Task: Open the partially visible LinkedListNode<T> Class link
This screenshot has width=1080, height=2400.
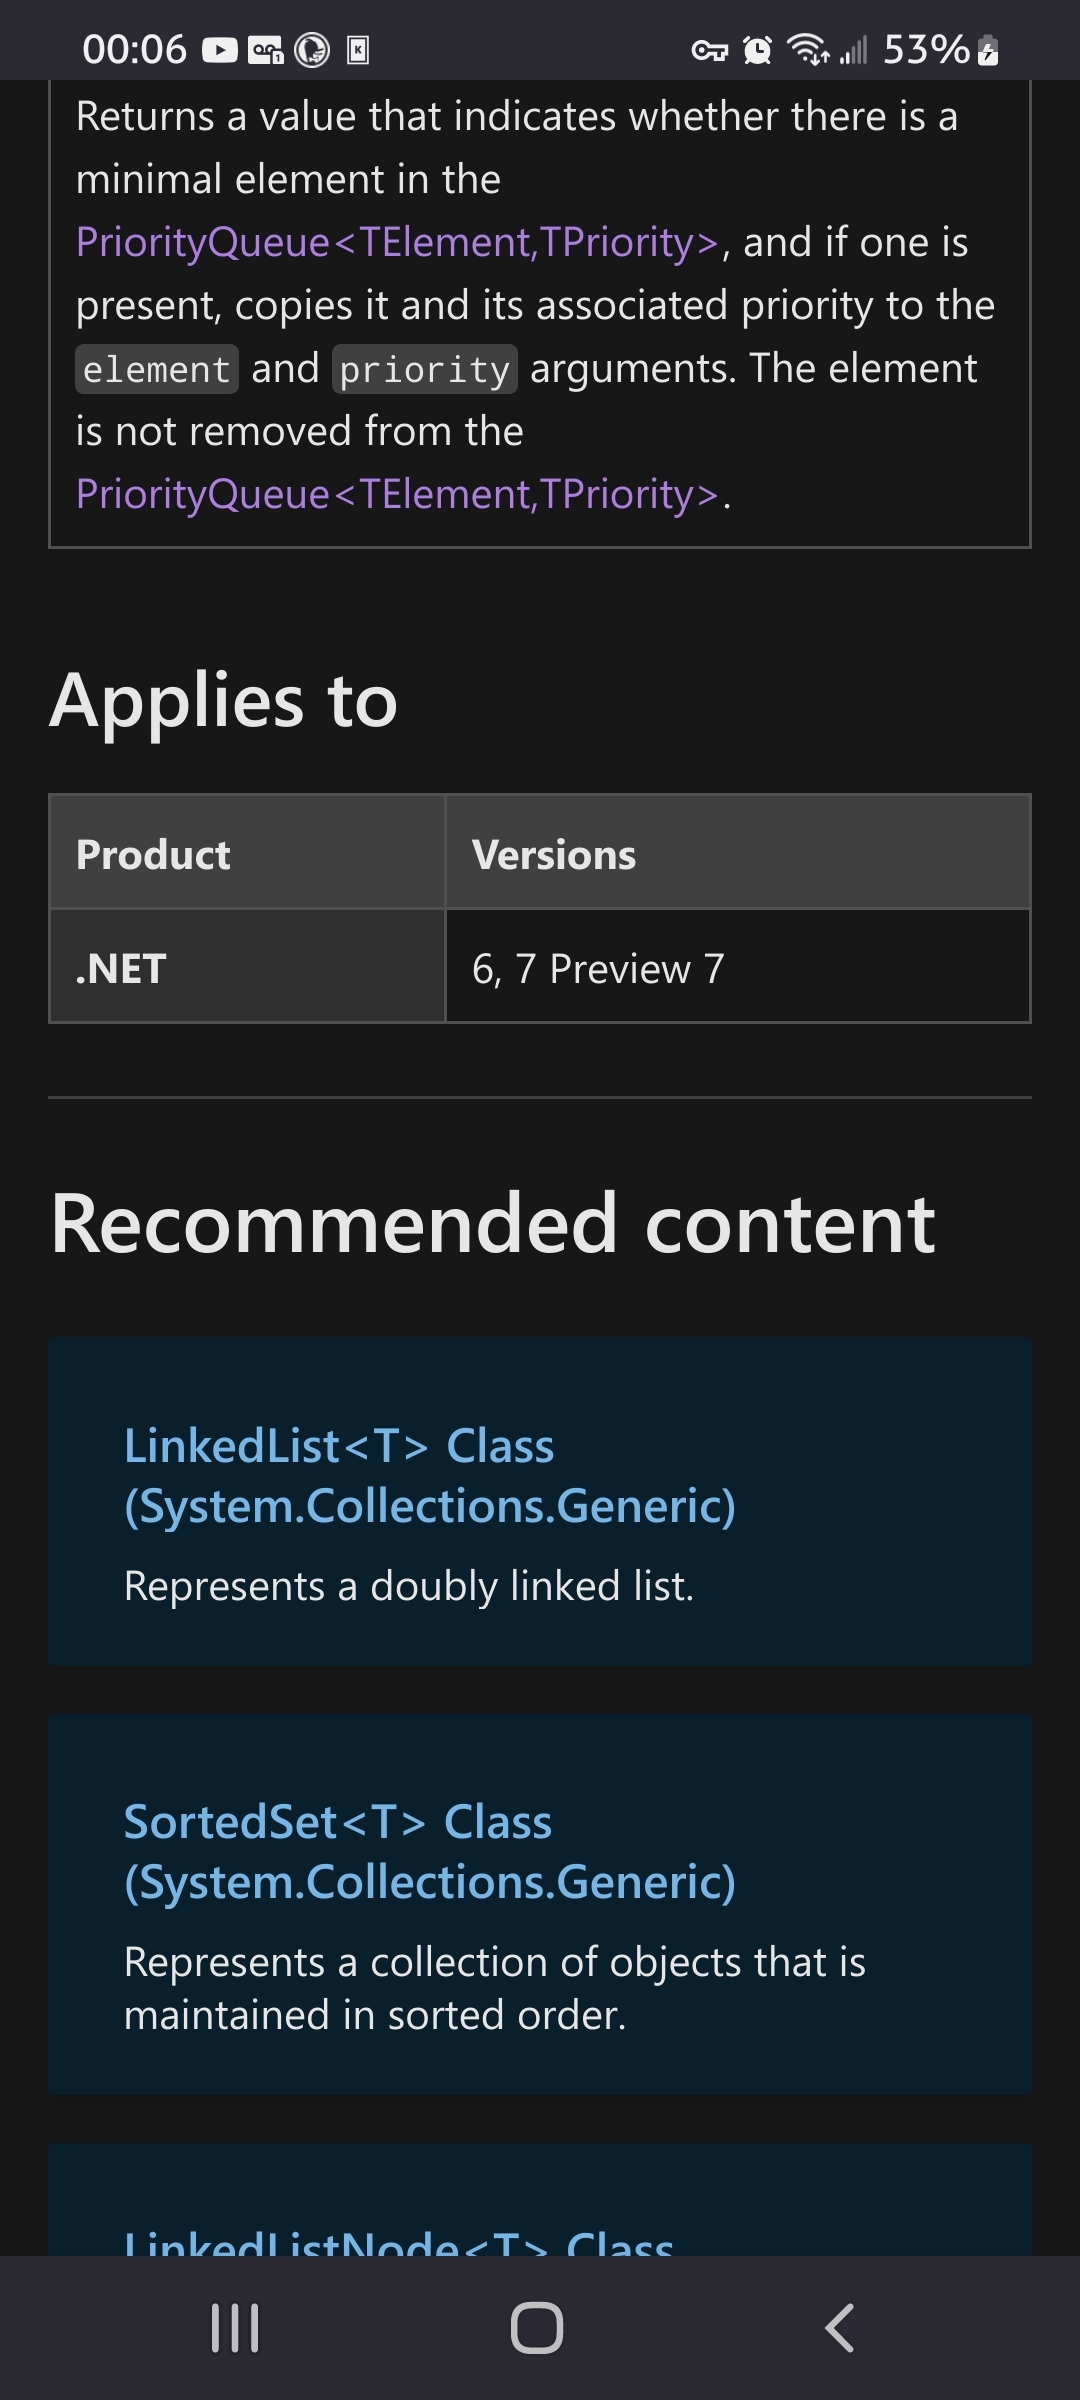Action: pos(399,2242)
